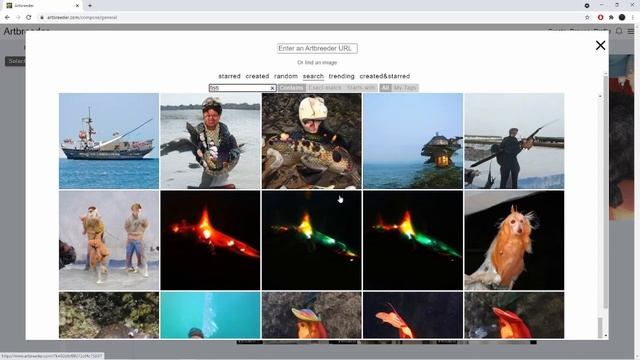The width and height of the screenshot is (640, 360).
Task: Reload the page
Action: coord(29,18)
